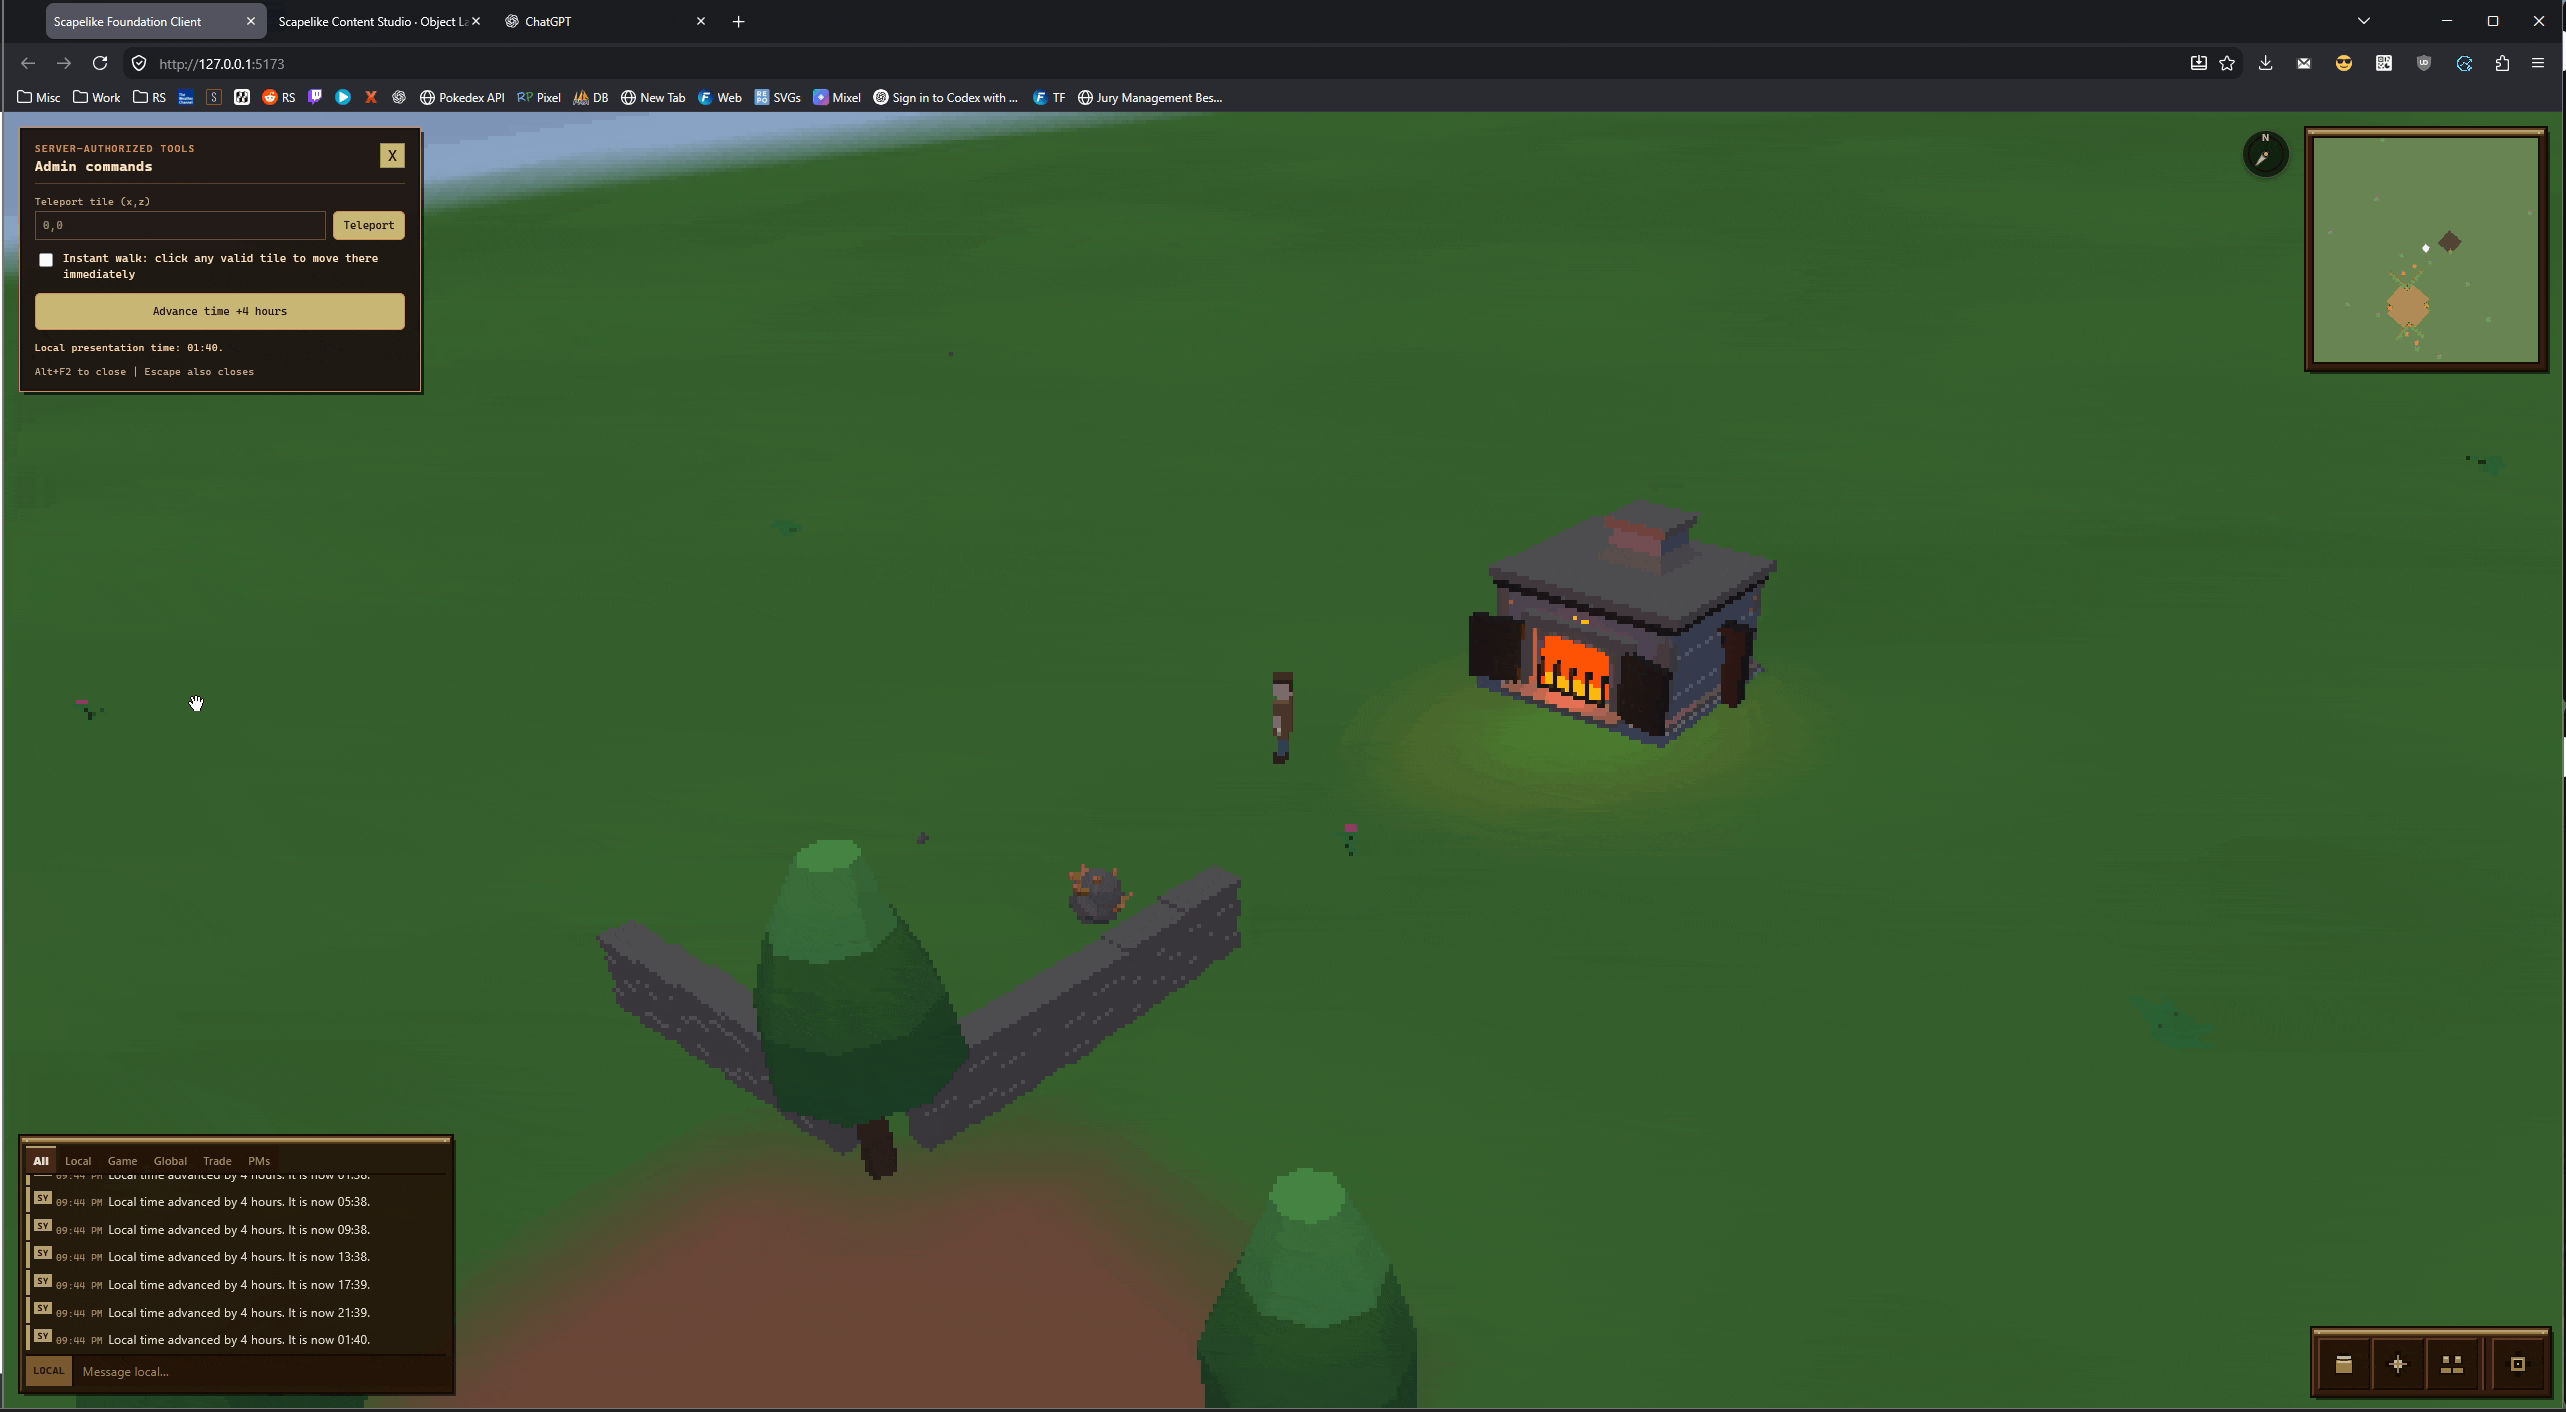The width and height of the screenshot is (2566, 1412).
Task: Click Advance time +4 hours button
Action: tap(220, 311)
